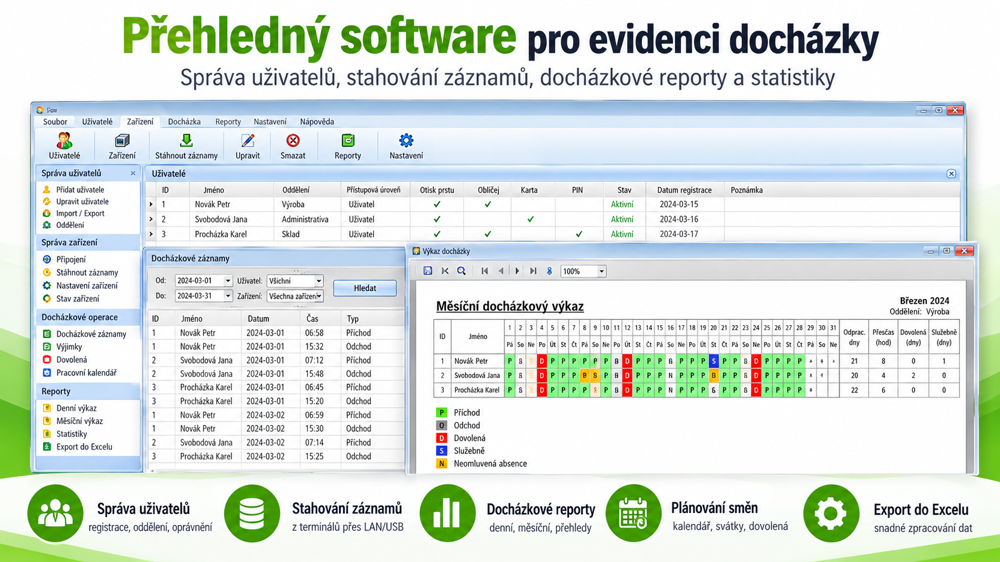
Task: Click the red Dovolená legend swatch
Action: click(441, 438)
